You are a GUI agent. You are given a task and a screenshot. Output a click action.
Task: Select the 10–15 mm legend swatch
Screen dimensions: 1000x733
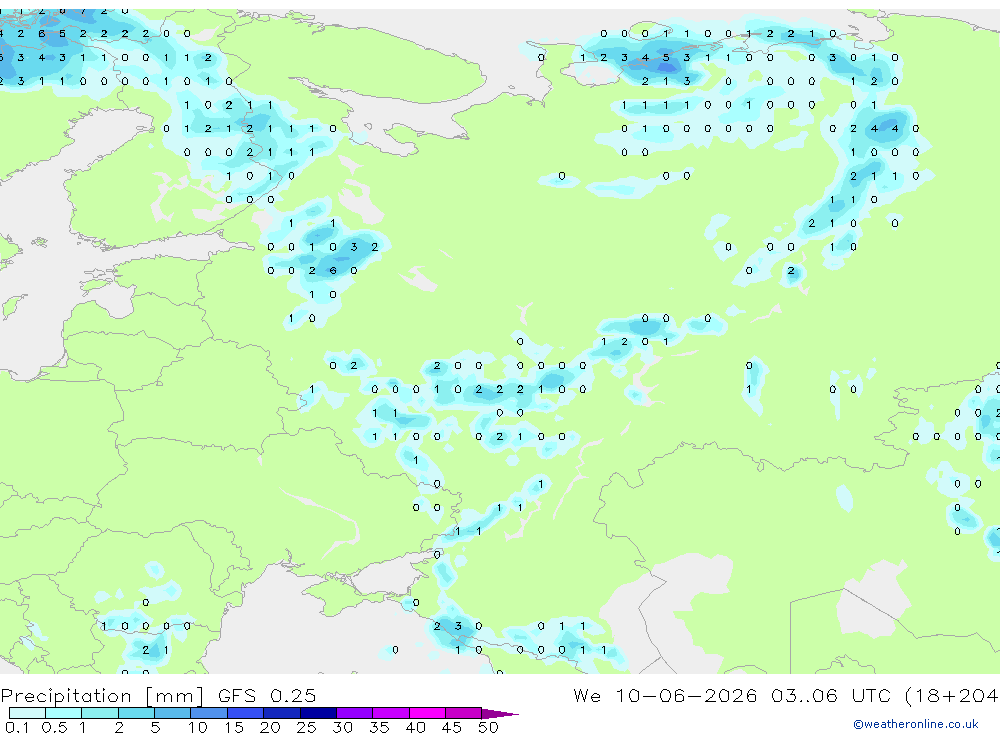click(209, 713)
